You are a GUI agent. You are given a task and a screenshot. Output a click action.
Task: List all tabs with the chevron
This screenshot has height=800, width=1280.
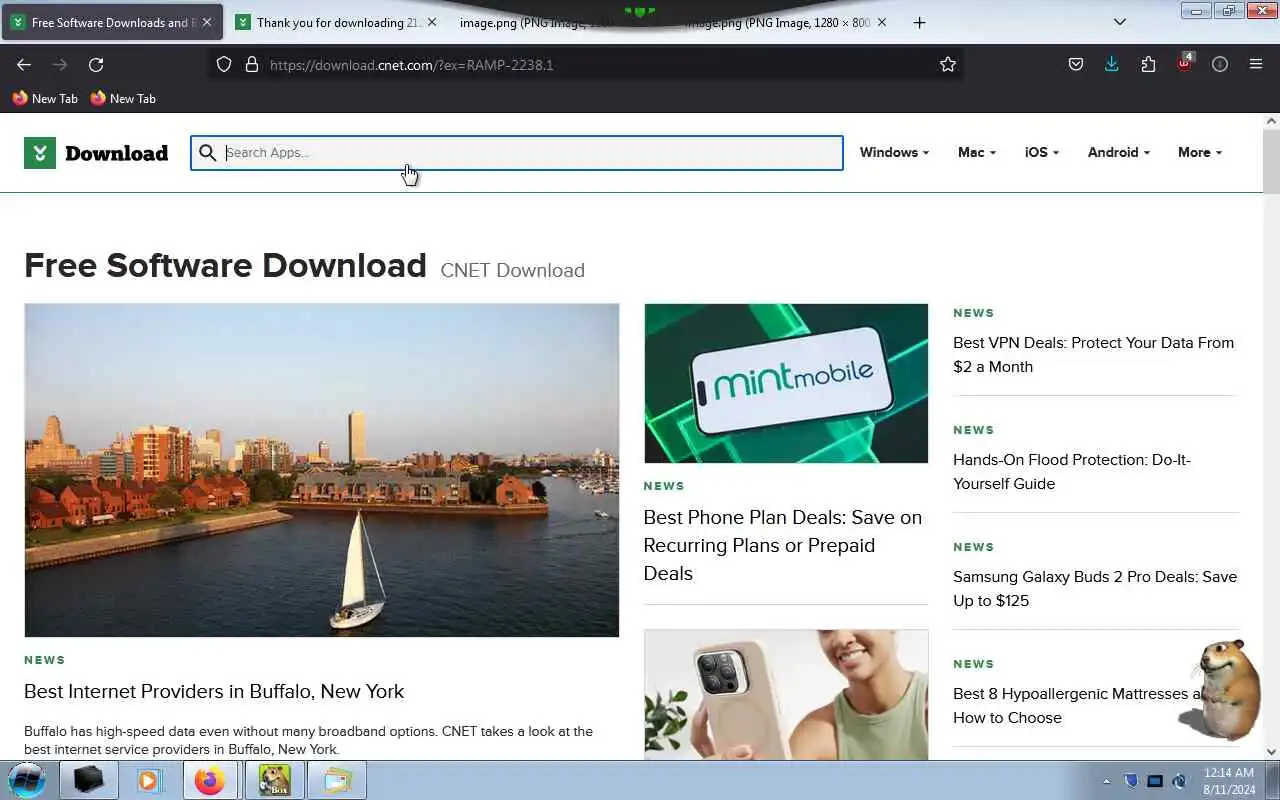(1120, 22)
